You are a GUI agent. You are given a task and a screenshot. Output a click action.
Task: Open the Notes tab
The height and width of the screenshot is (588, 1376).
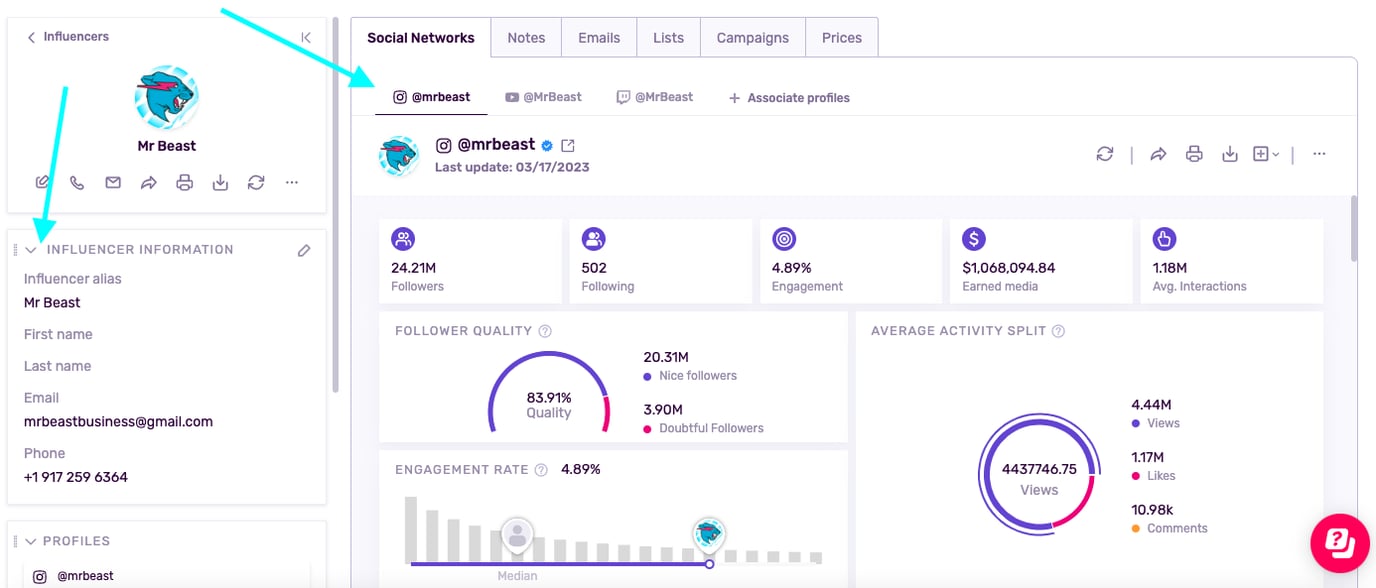tap(526, 38)
